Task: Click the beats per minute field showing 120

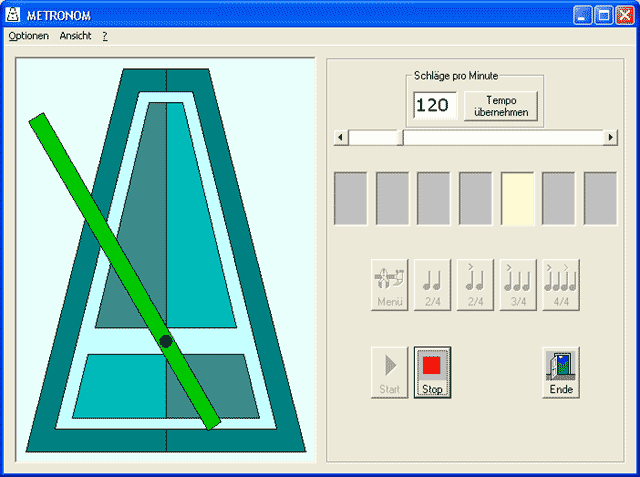Action: 435,105
